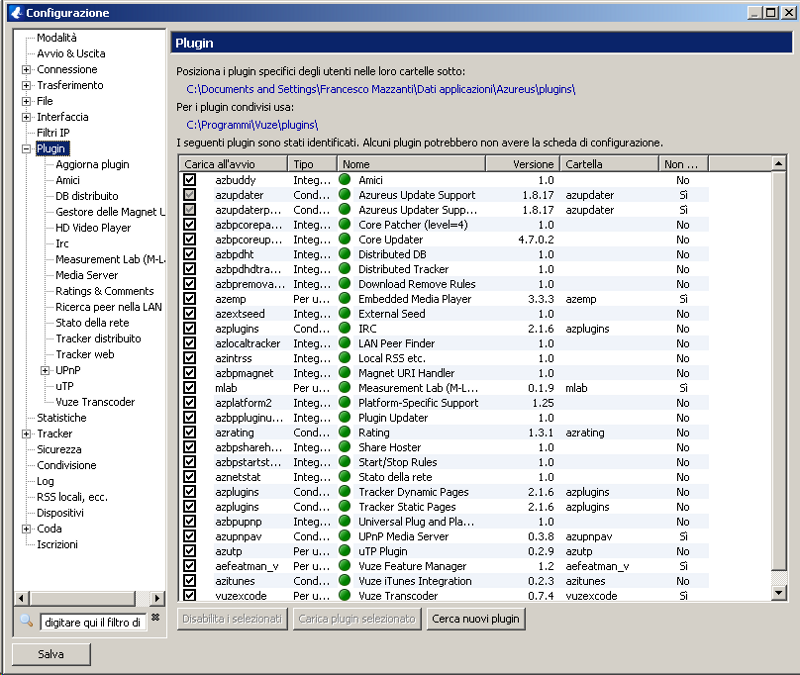This screenshot has height=675, width=800.
Task: Click the green dot beside uTP Plugin
Action: click(345, 551)
